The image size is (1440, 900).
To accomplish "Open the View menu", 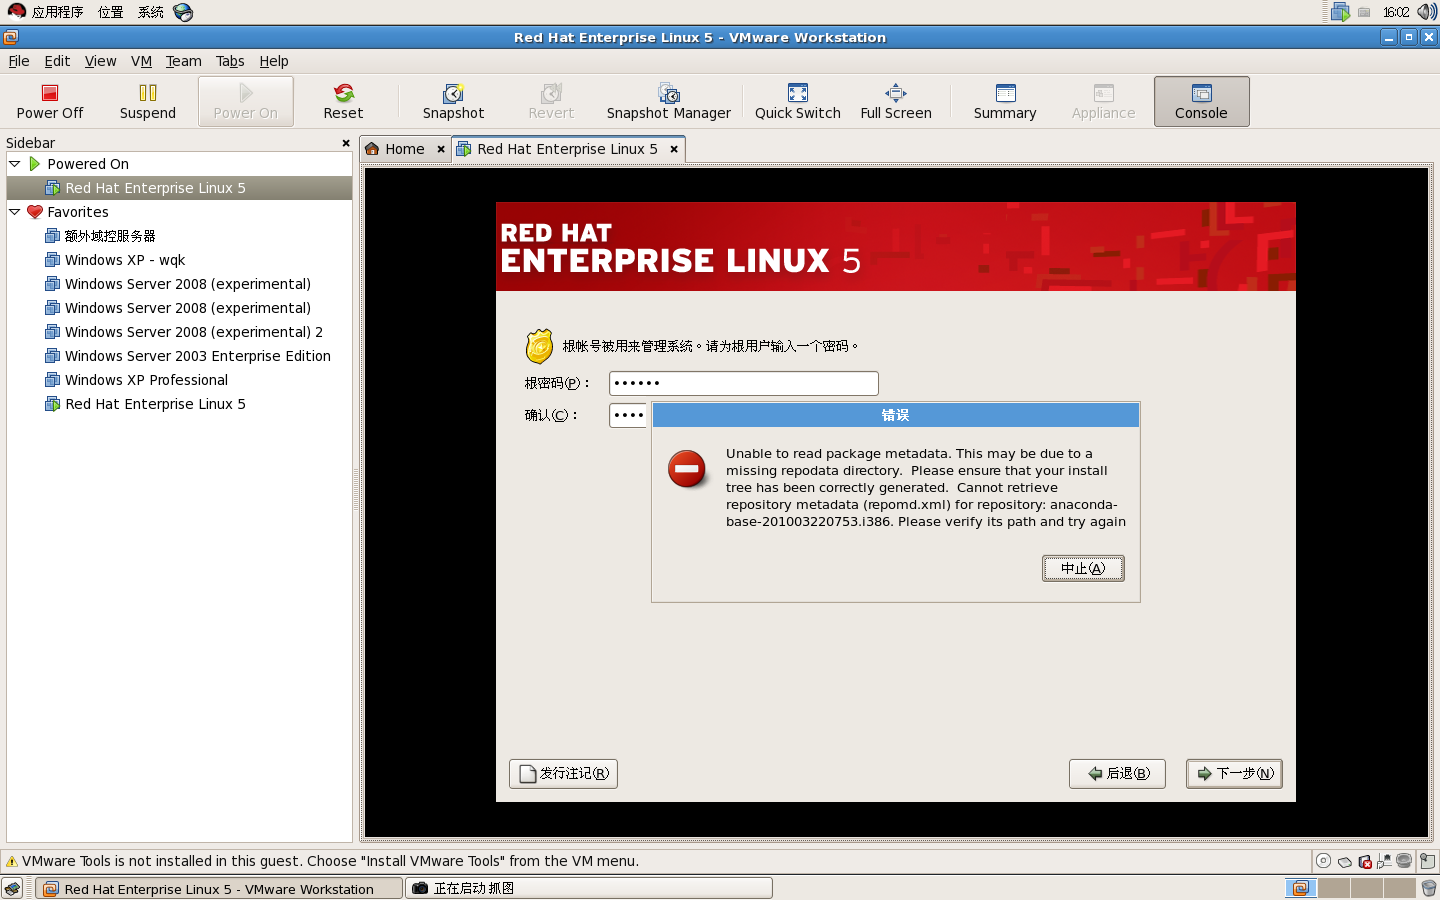I will [x=100, y=61].
